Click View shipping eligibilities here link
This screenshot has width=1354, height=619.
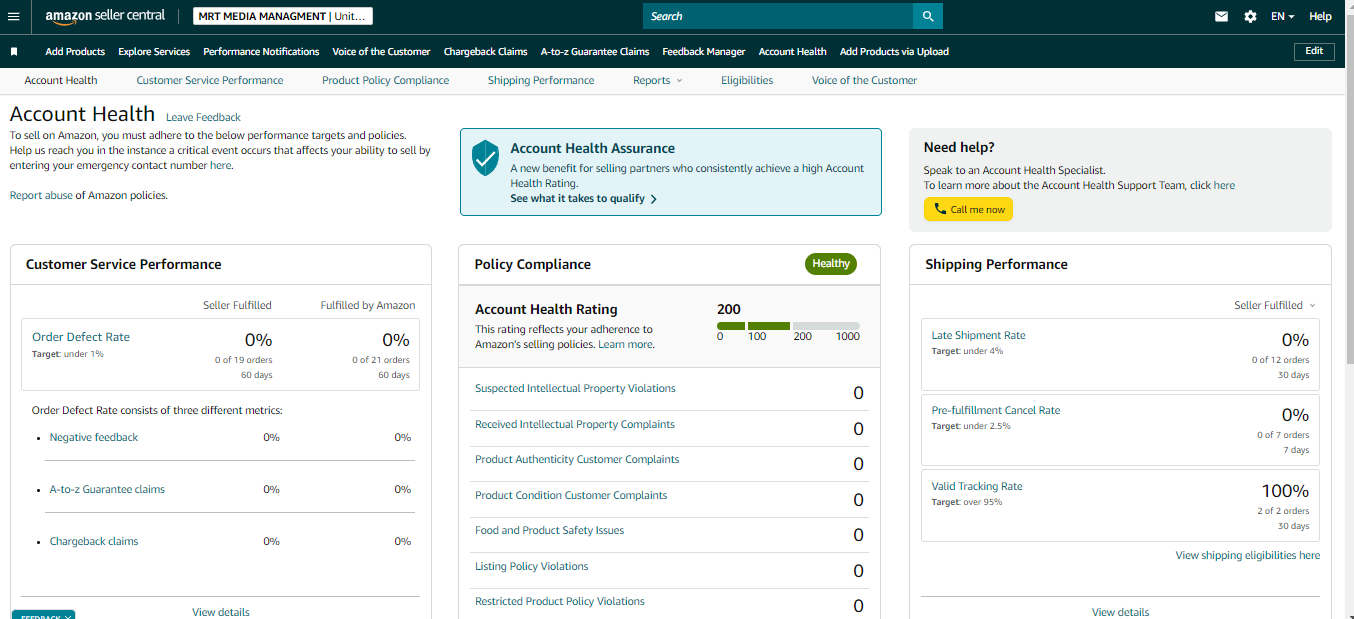[x=1248, y=555]
